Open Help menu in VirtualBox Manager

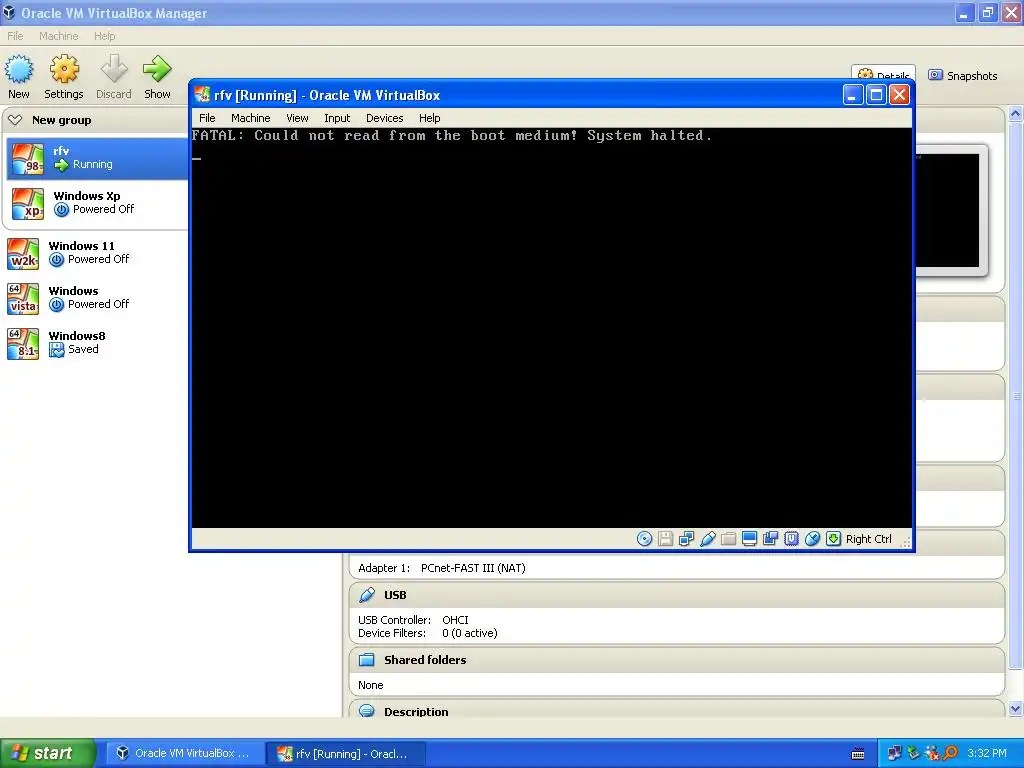pos(104,36)
